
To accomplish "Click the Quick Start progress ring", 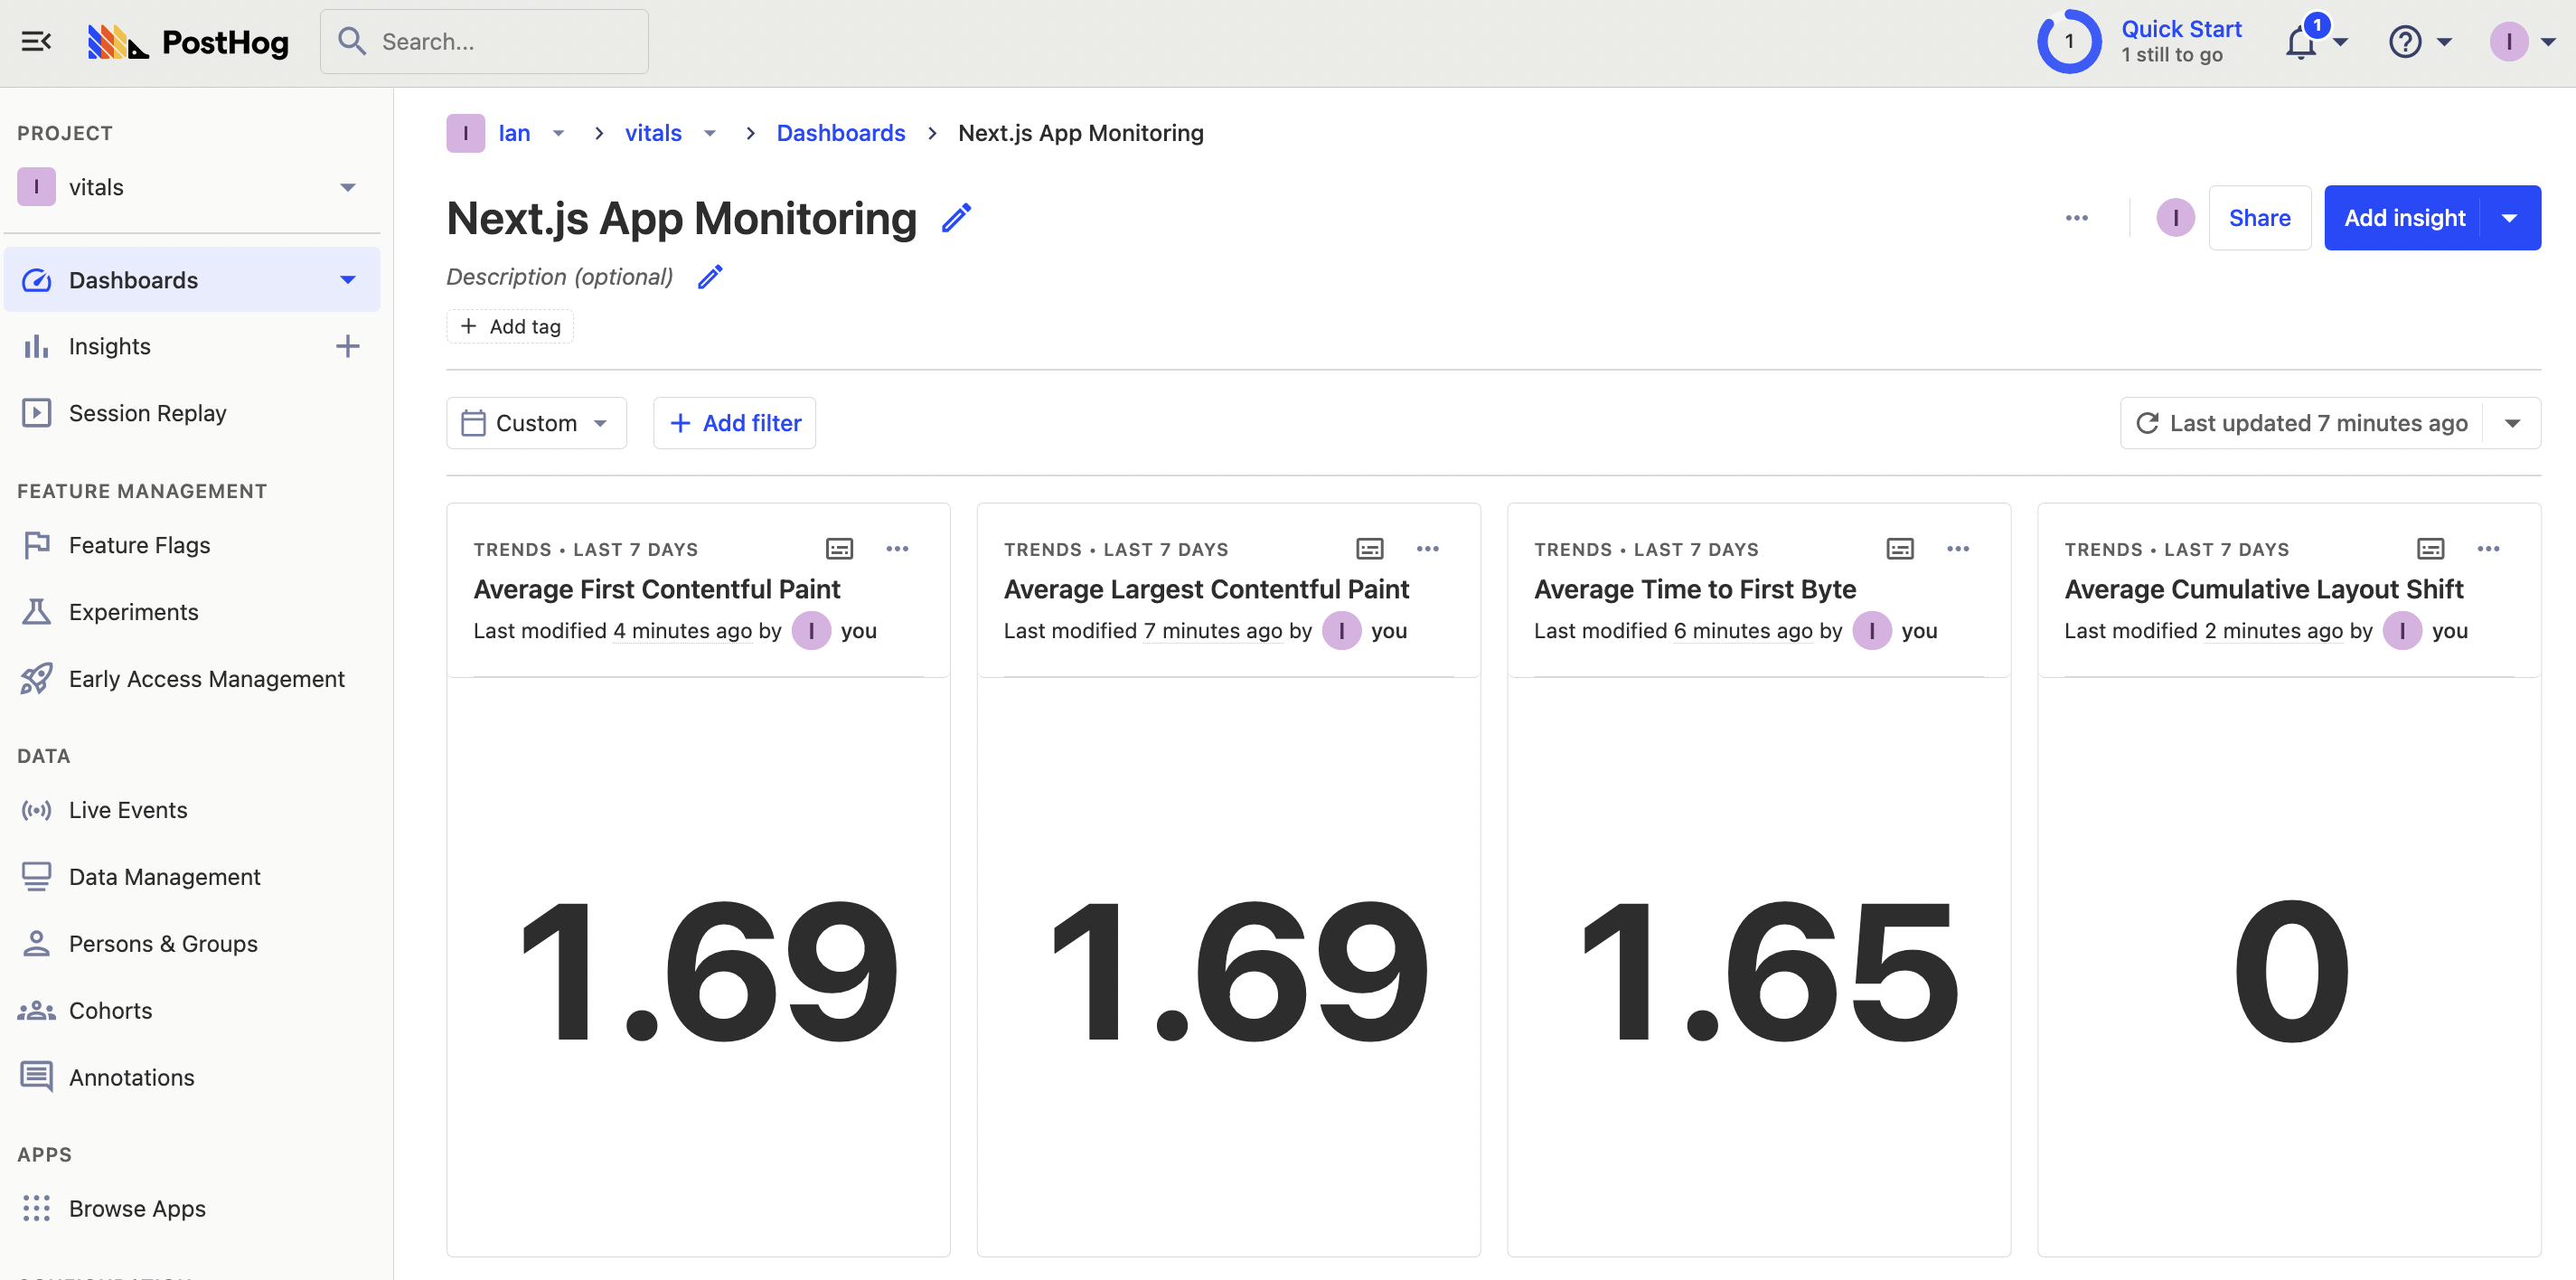I will tap(2068, 42).
